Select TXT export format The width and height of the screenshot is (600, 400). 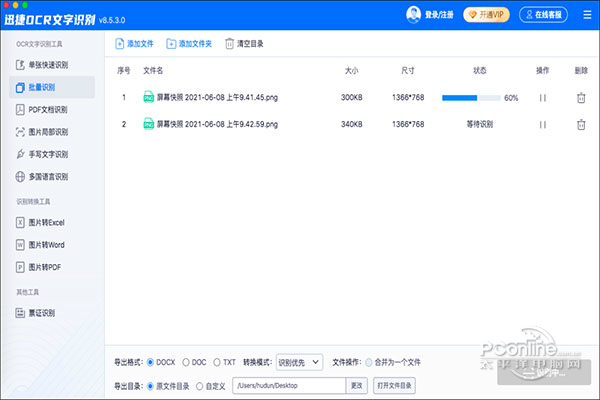[217, 362]
